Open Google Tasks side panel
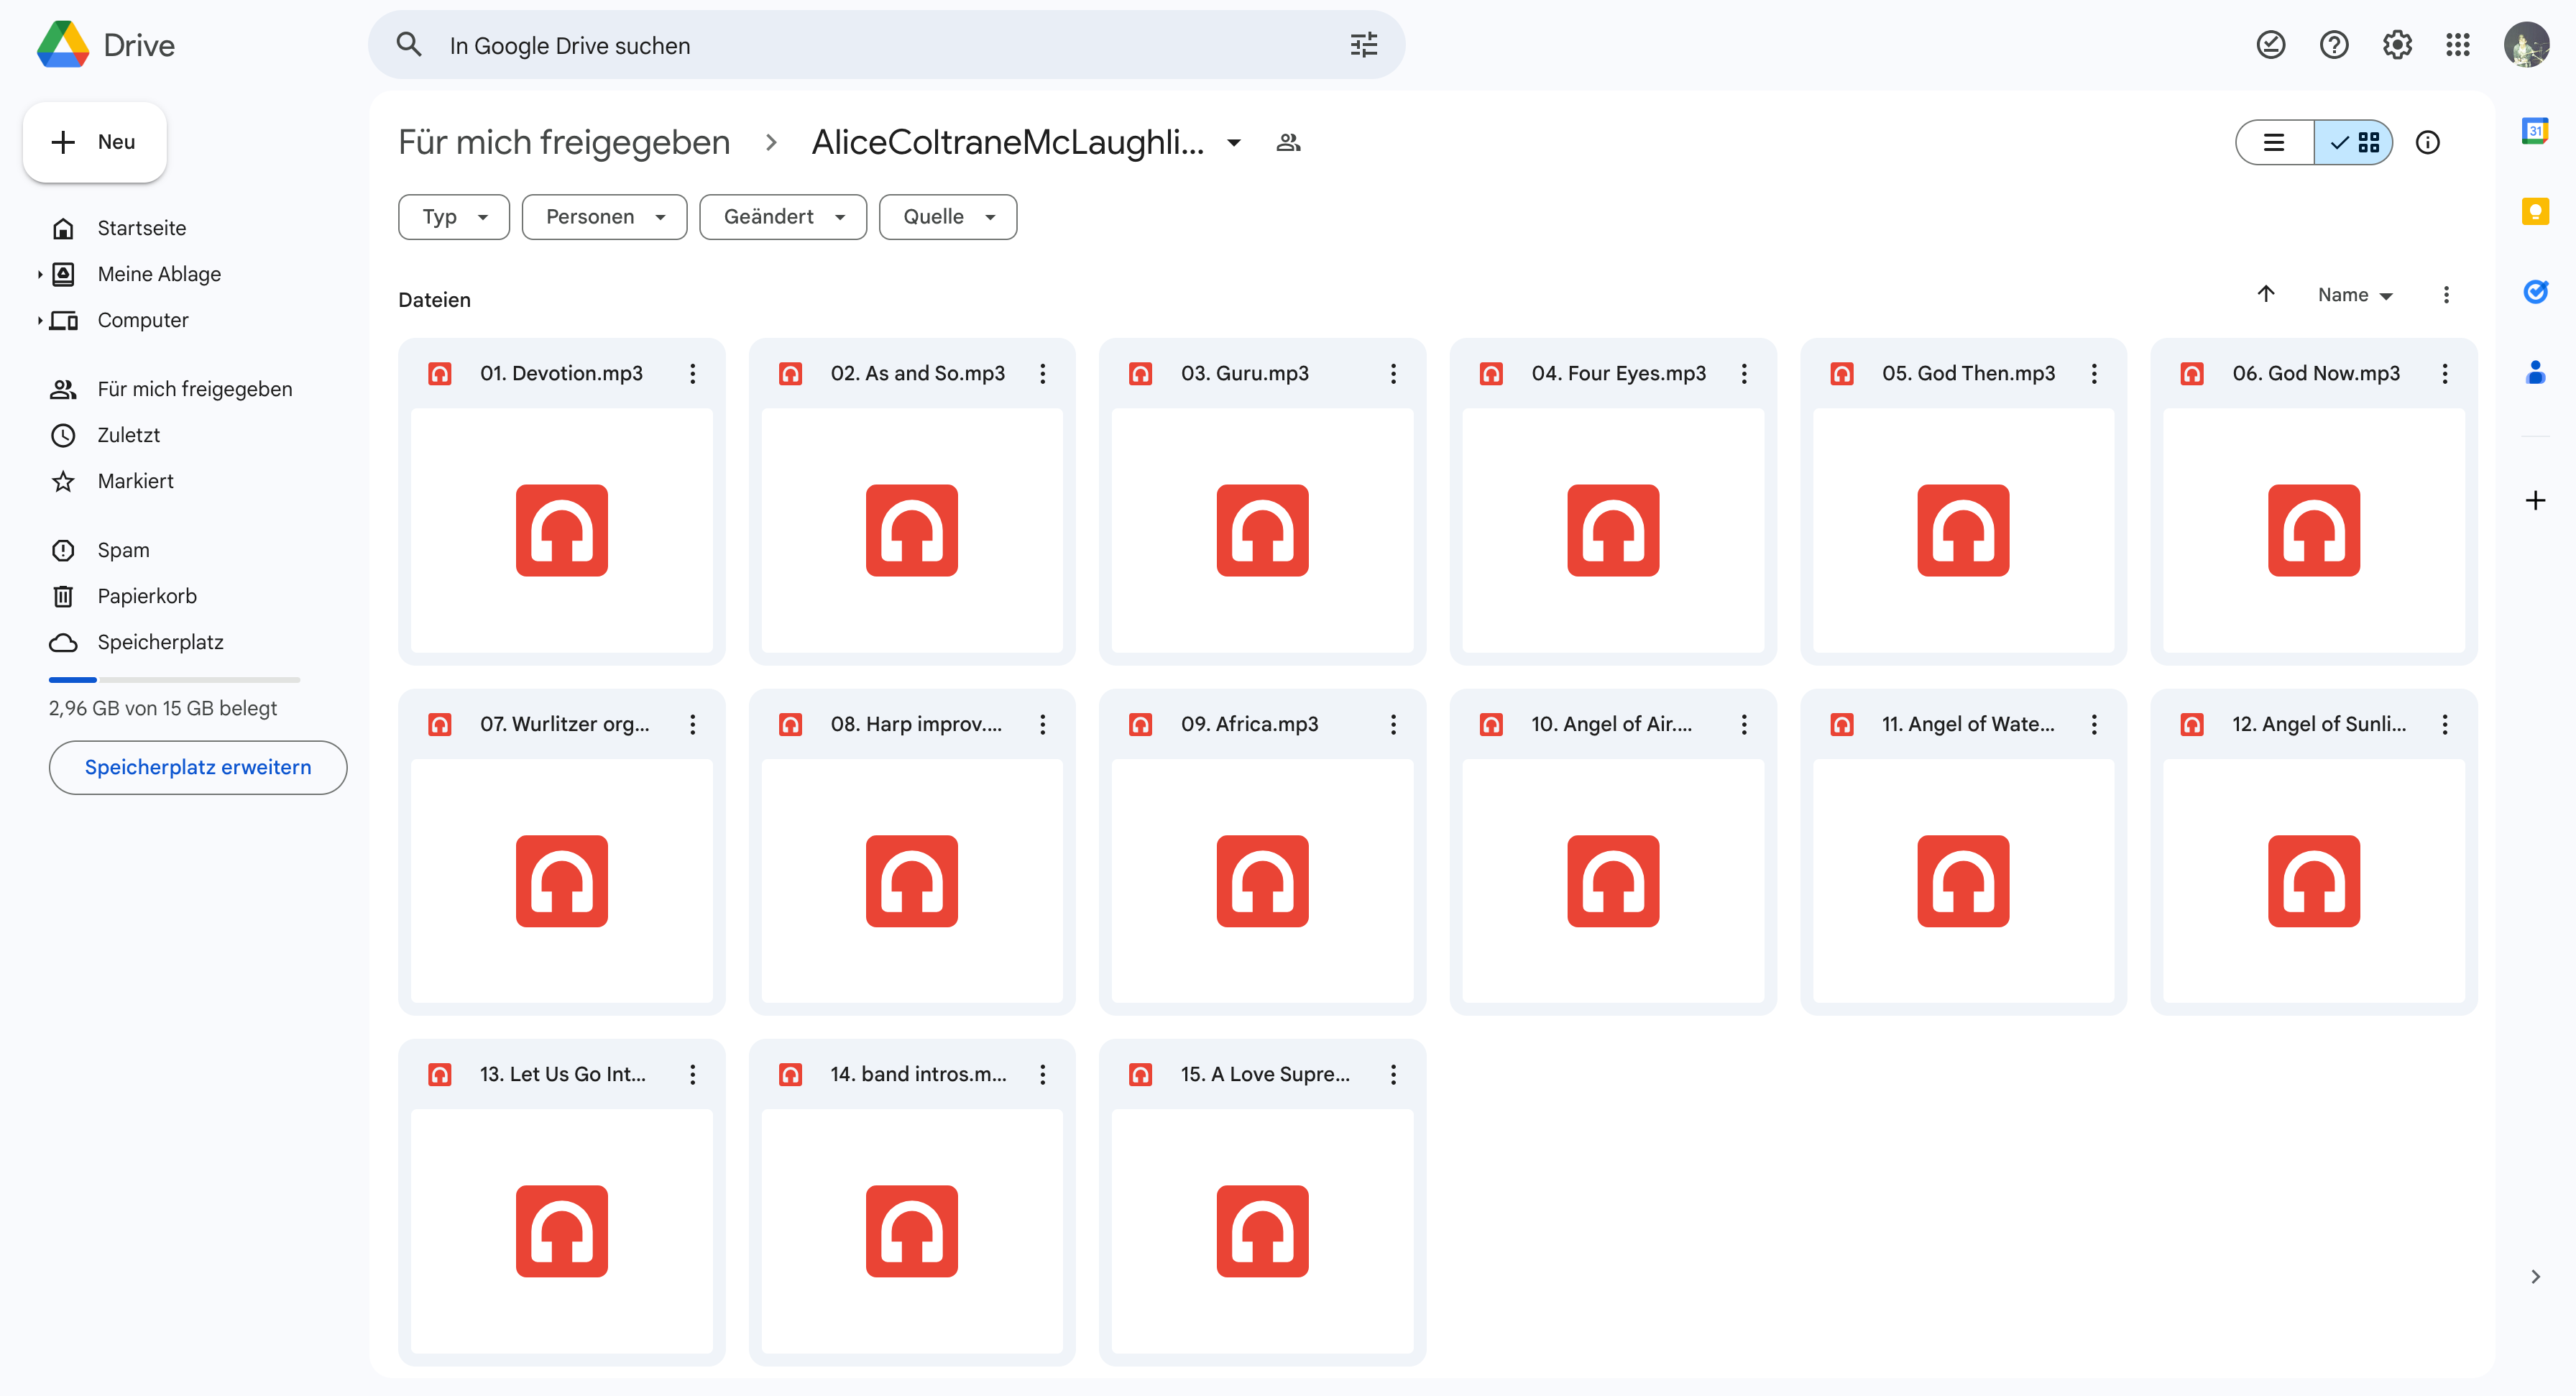Screen dimensions: 2576x1396 (x=2534, y=292)
